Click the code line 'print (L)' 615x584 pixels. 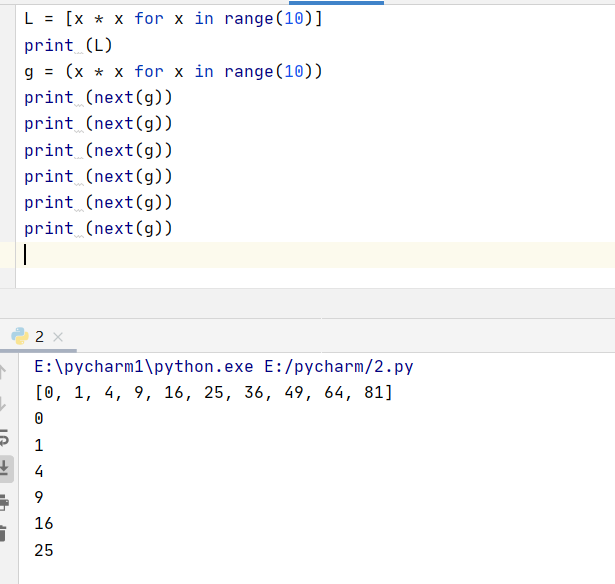click(68, 45)
